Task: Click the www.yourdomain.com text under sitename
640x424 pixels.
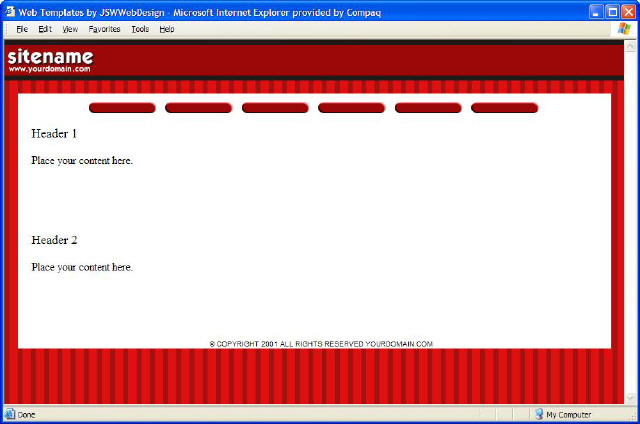Action: pos(50,69)
